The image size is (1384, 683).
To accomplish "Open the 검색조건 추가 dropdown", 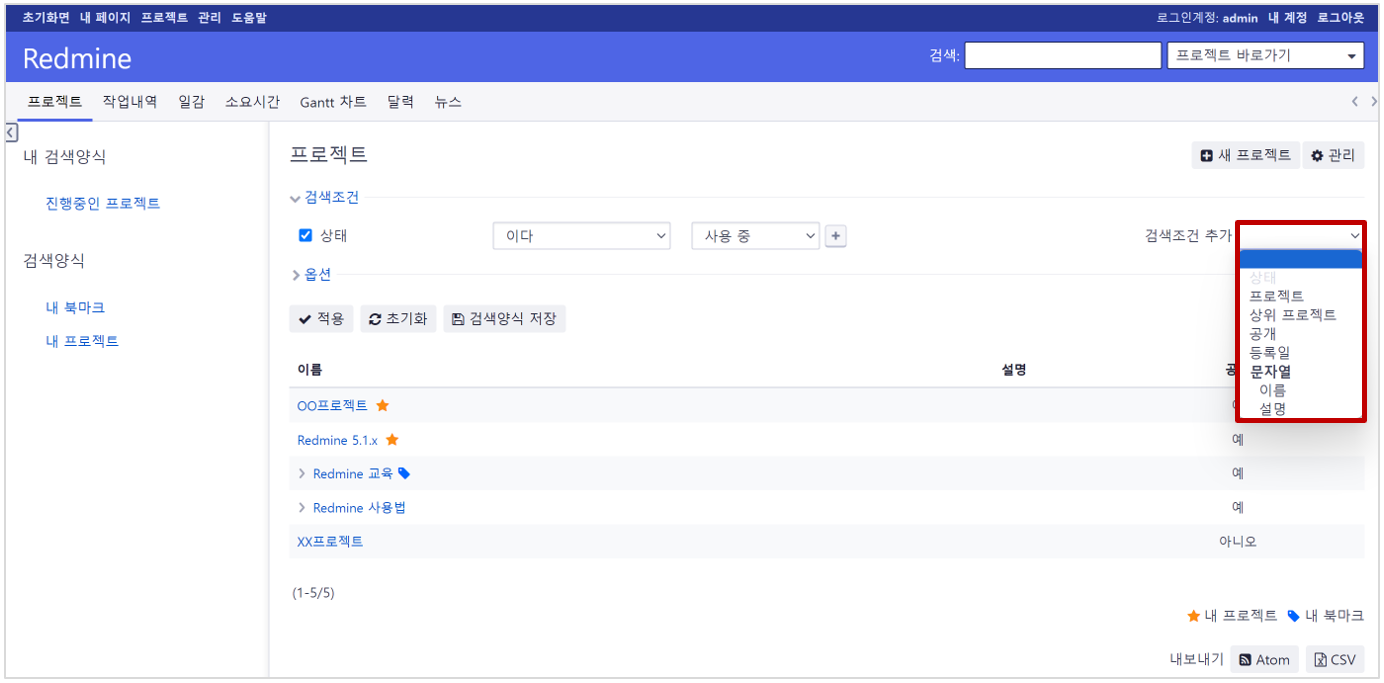I will [x=1301, y=235].
